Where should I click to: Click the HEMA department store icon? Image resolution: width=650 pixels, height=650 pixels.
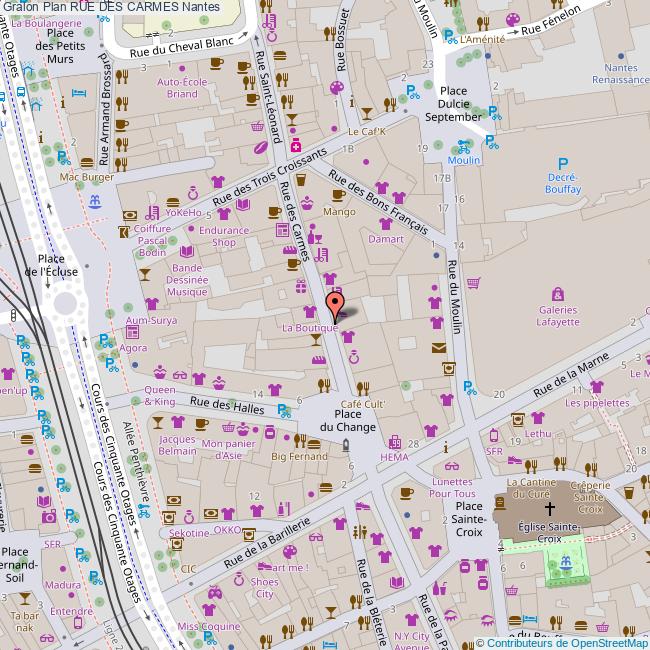click(x=395, y=442)
